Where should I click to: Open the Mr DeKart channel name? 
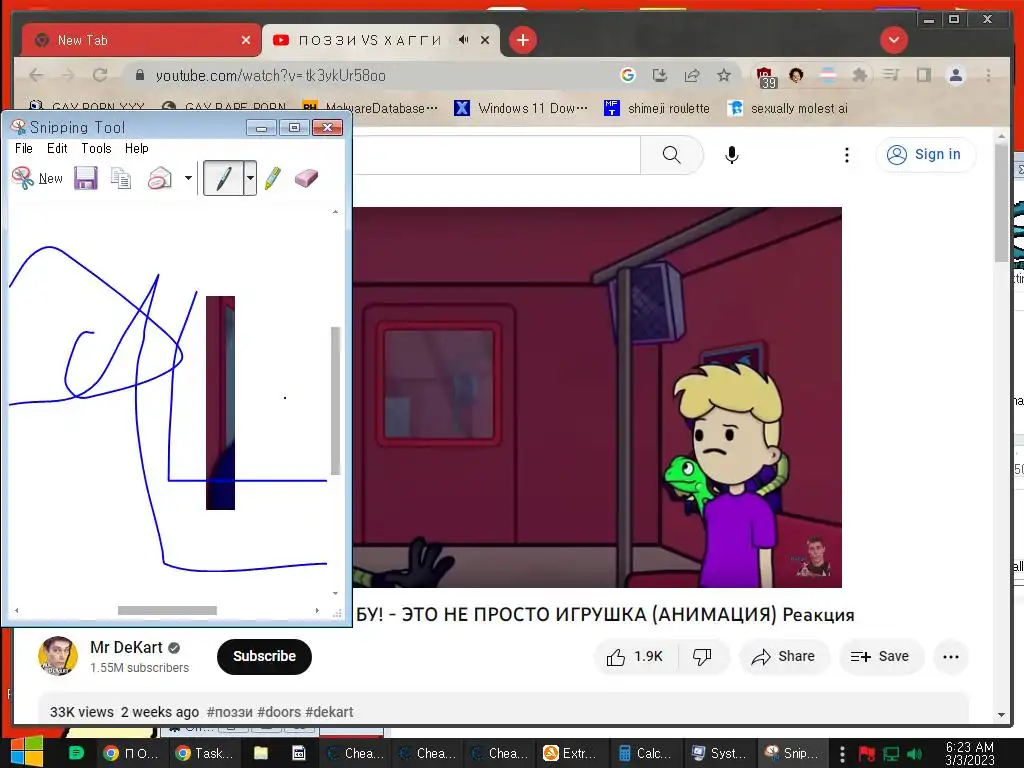[x=126, y=647]
